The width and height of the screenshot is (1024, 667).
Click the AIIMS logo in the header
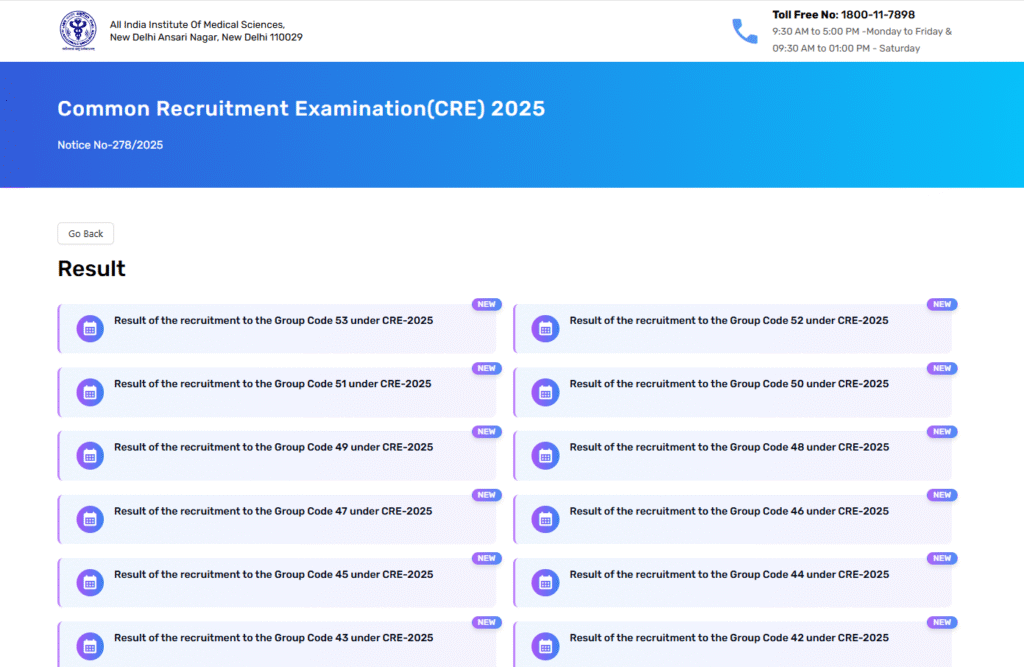pos(78,30)
